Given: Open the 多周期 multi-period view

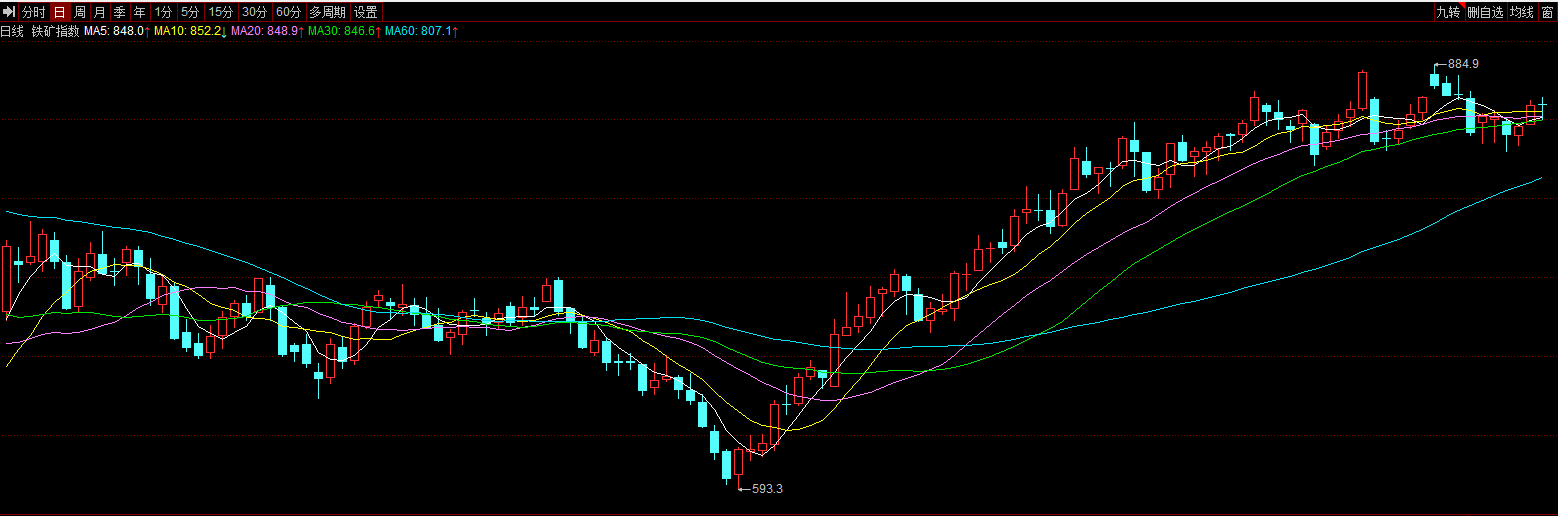Looking at the screenshot, I should (328, 12).
